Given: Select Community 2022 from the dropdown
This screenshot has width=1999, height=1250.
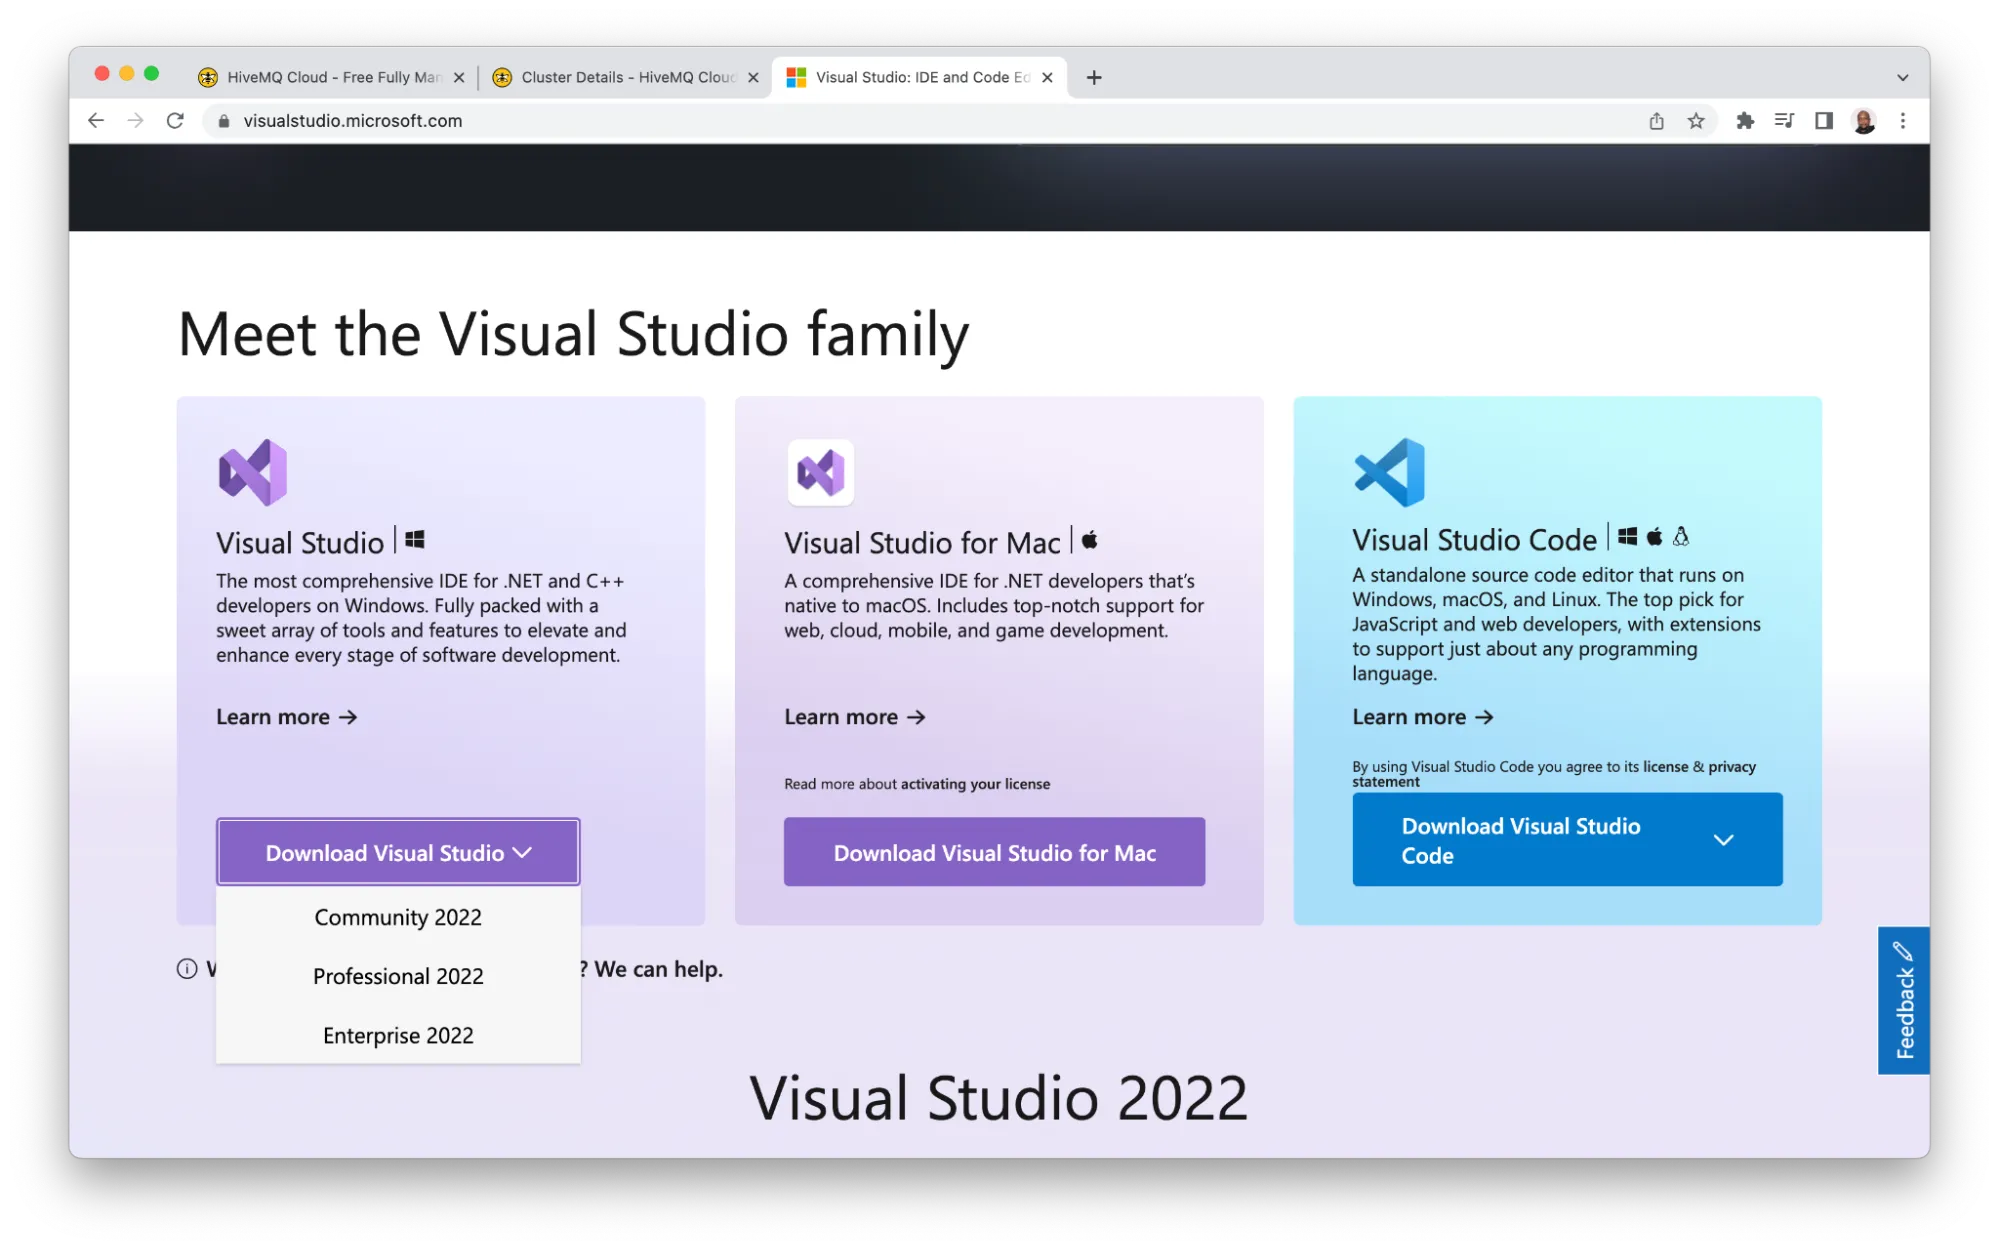Looking at the screenshot, I should pos(397,916).
